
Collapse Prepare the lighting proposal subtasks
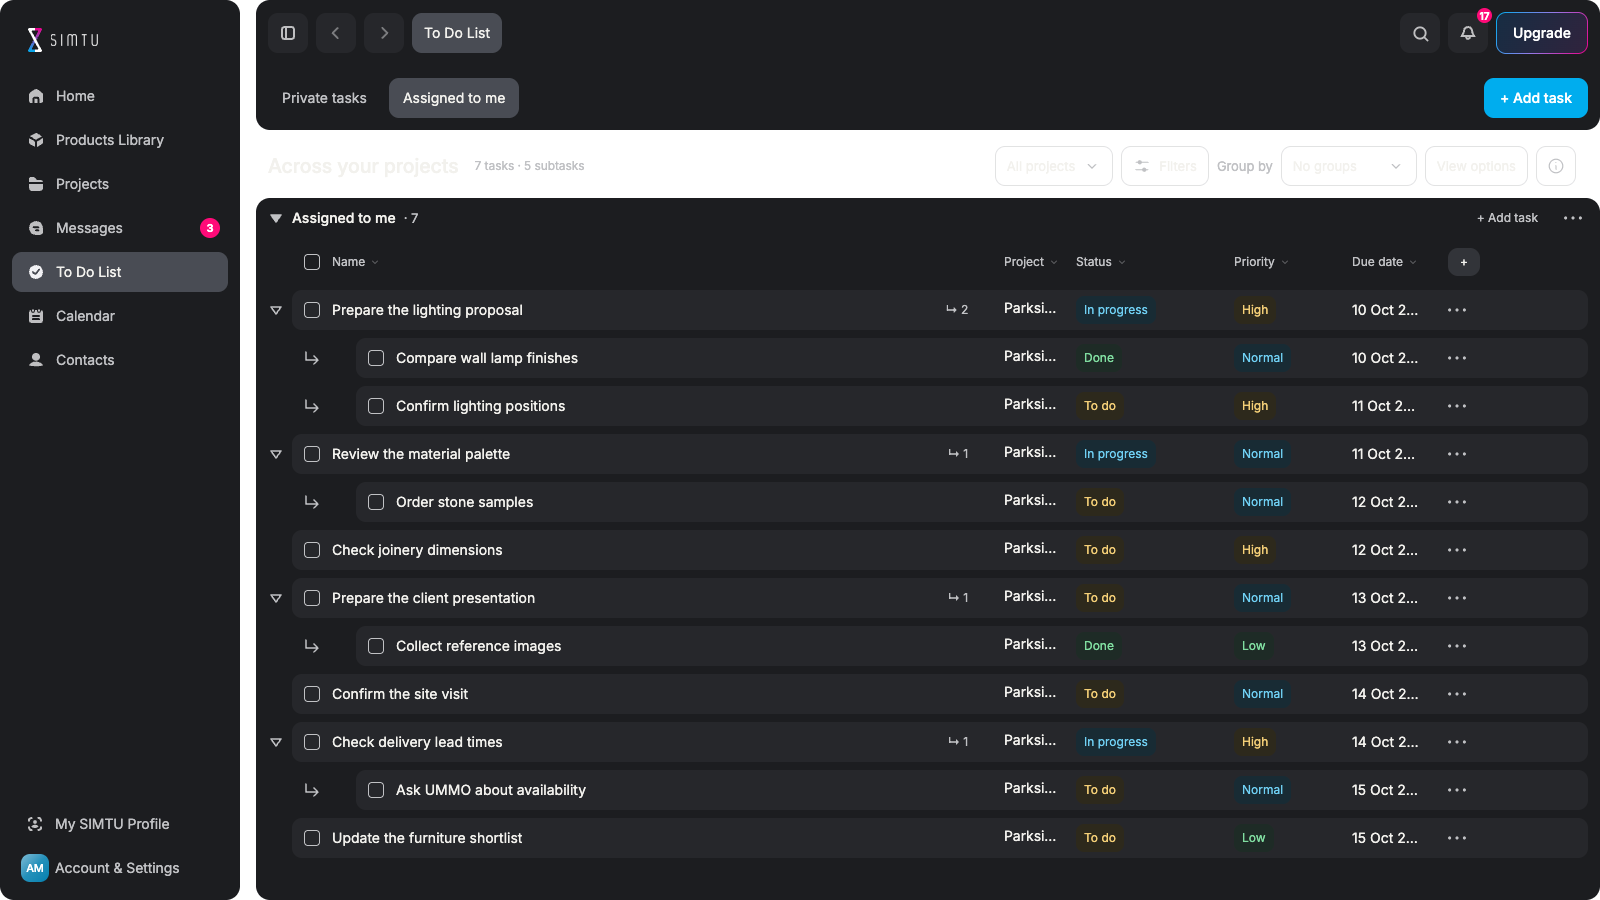pyautogui.click(x=276, y=310)
